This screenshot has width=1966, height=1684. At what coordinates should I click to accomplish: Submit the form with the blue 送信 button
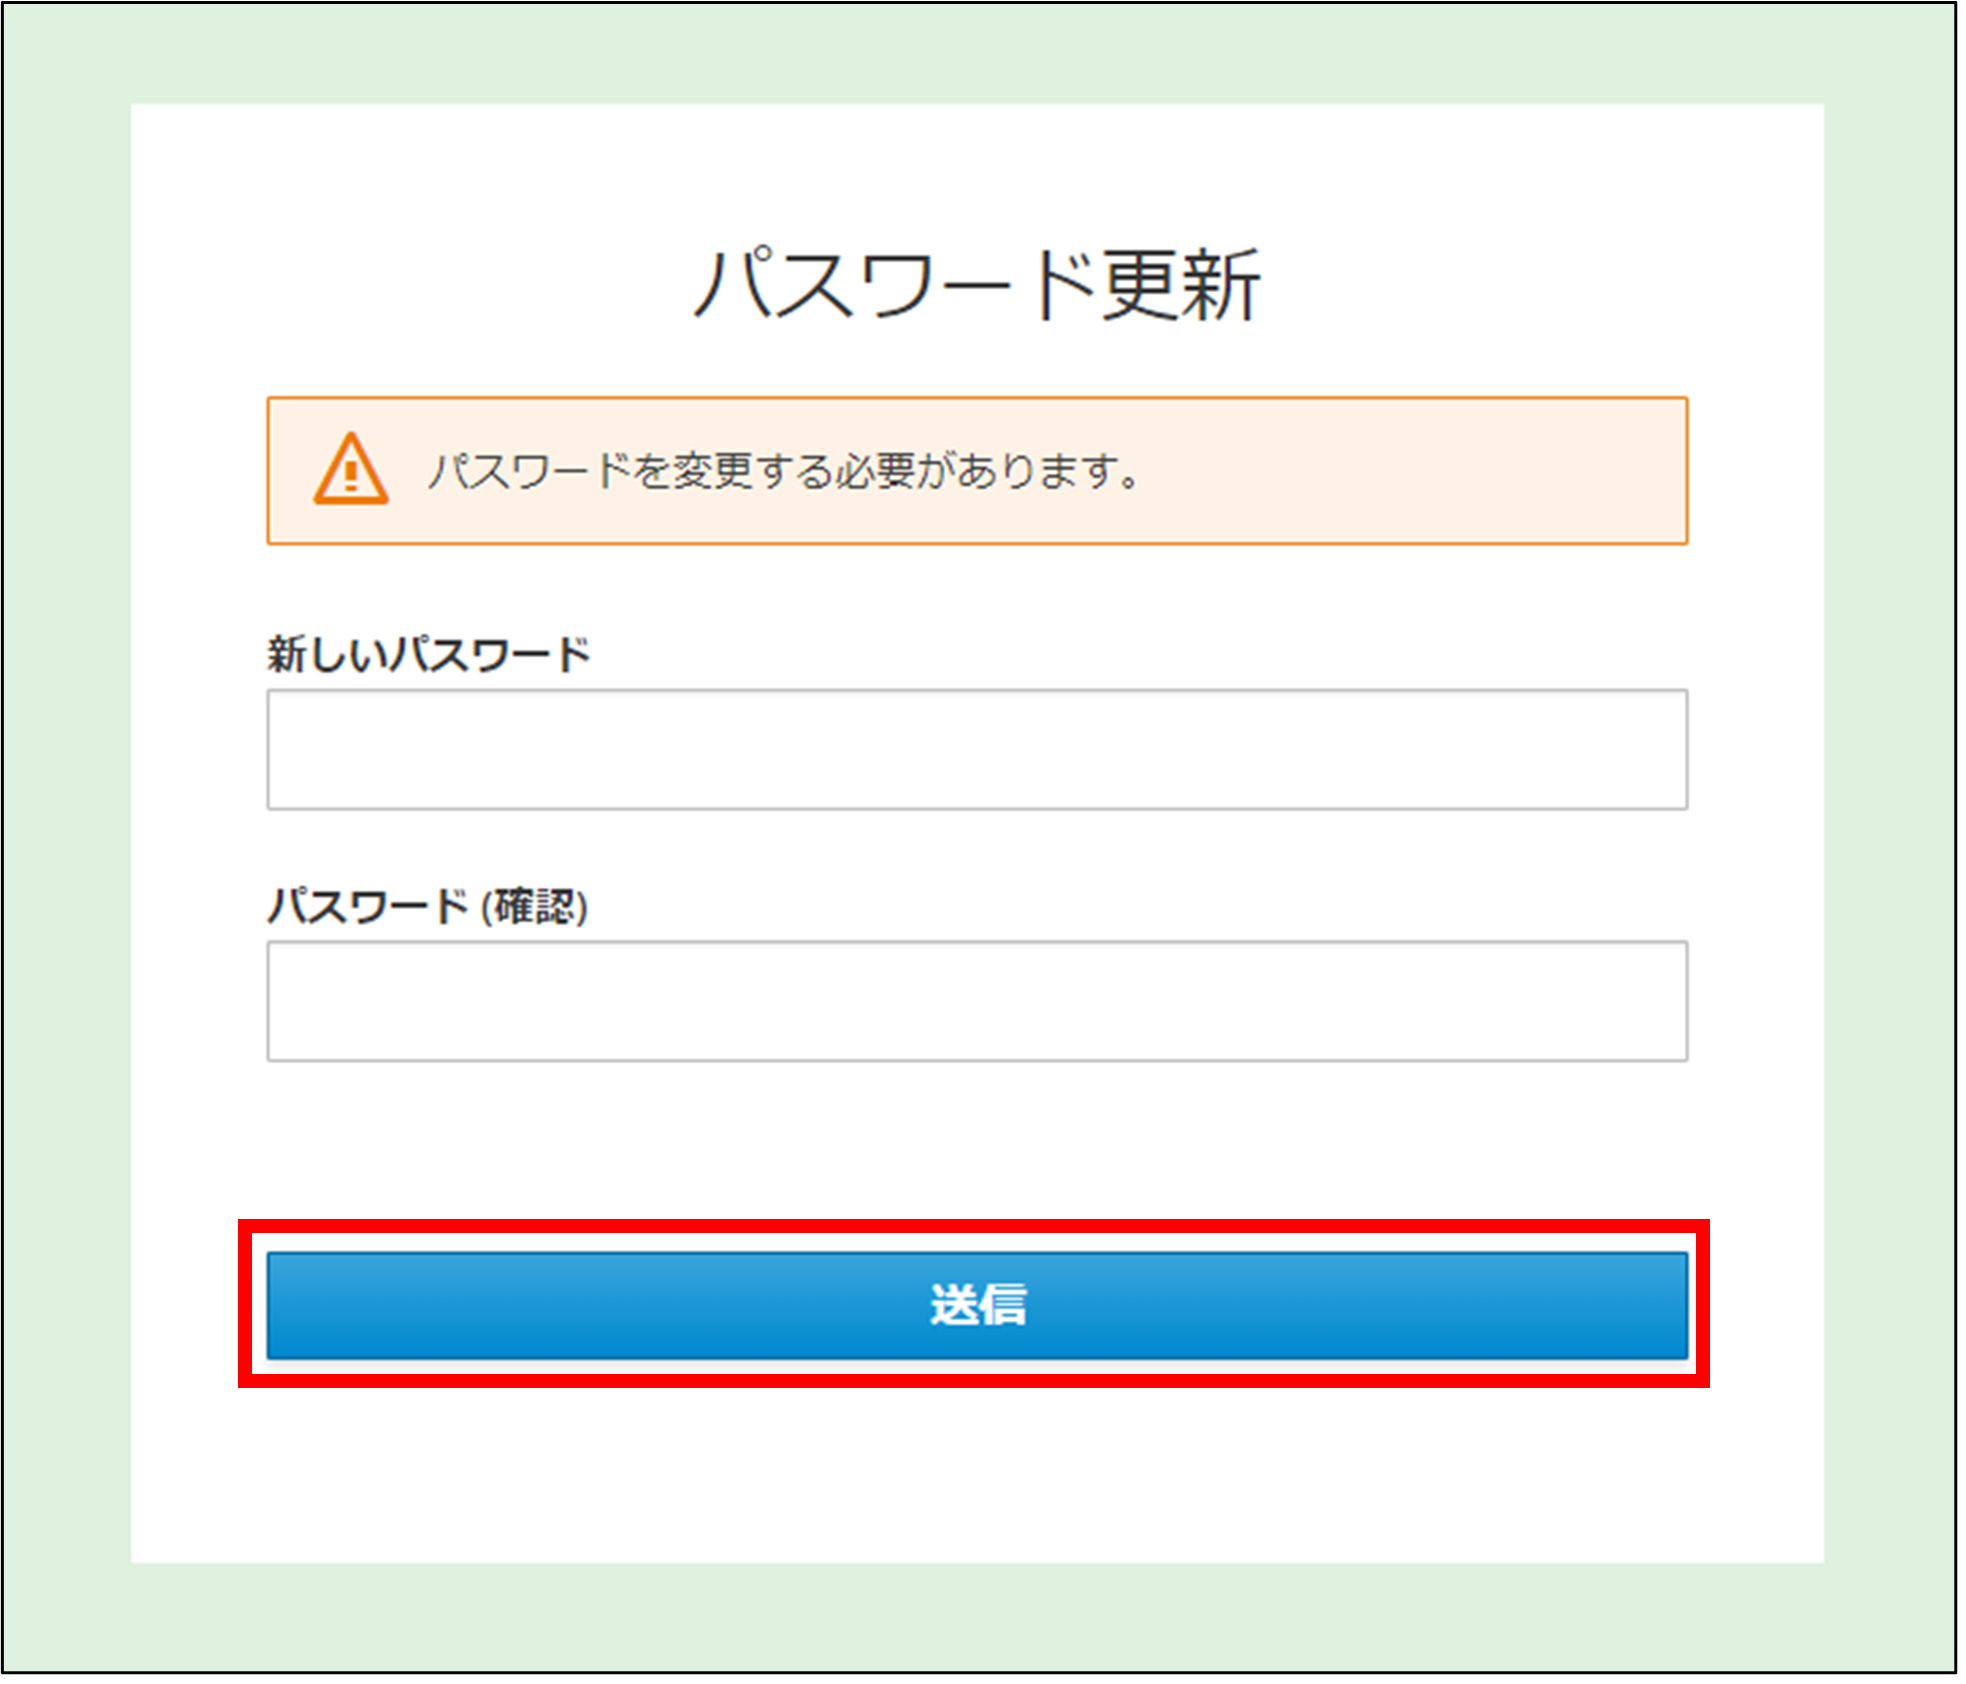coord(977,1305)
